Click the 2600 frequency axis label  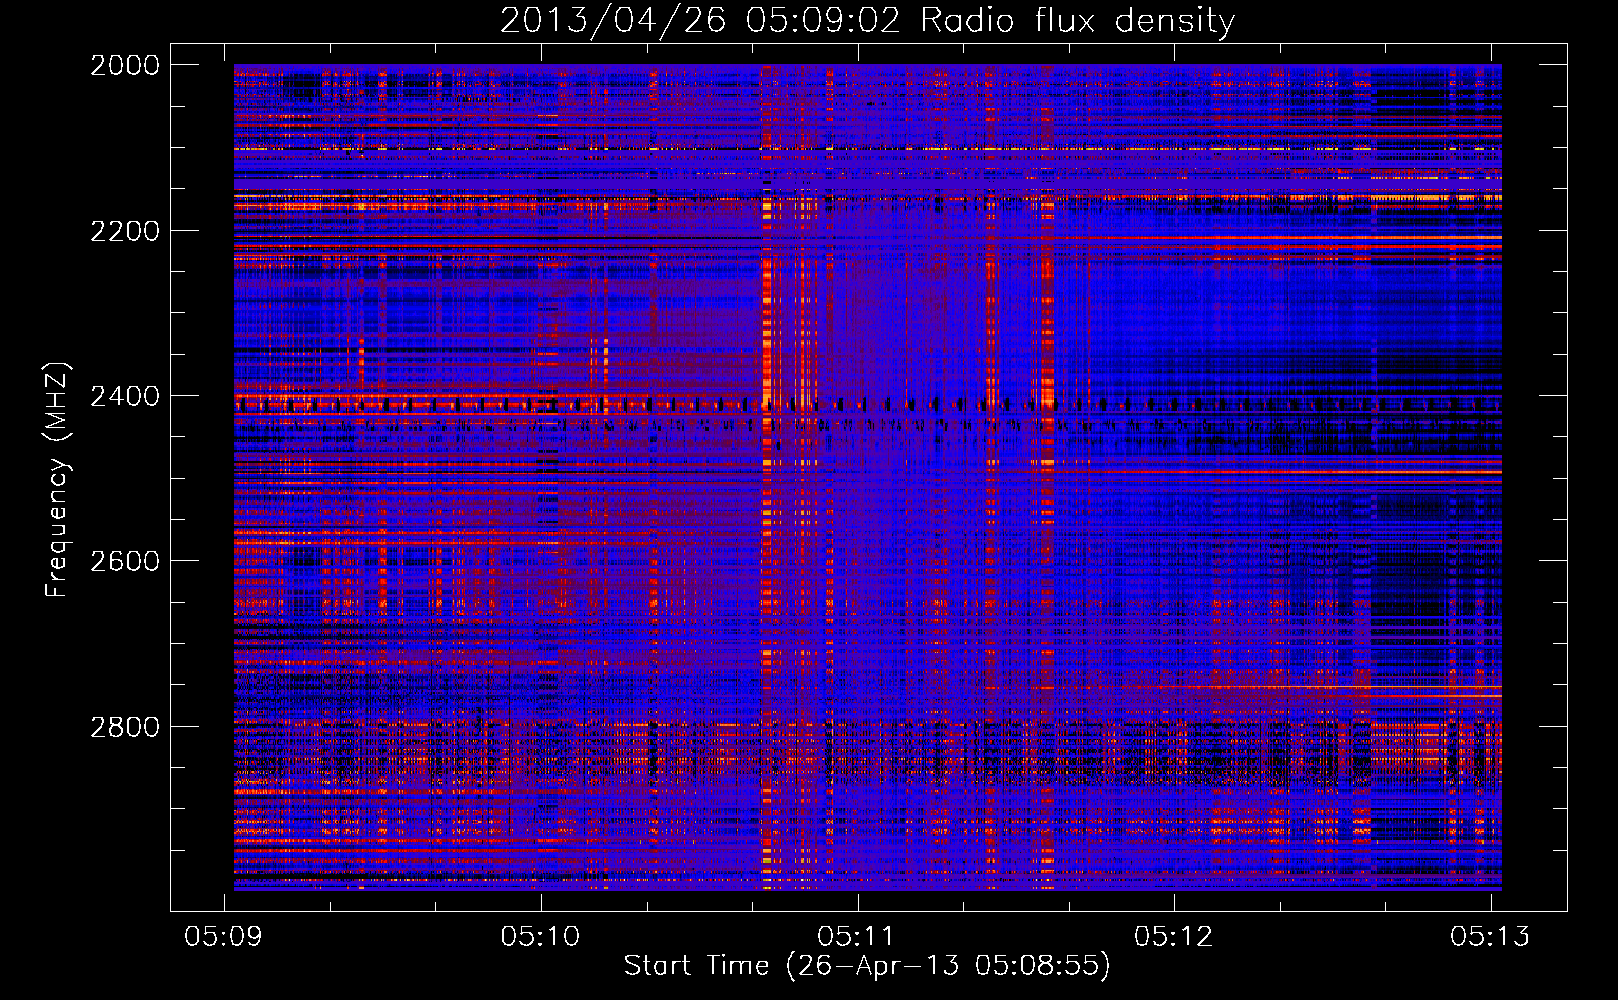(125, 561)
